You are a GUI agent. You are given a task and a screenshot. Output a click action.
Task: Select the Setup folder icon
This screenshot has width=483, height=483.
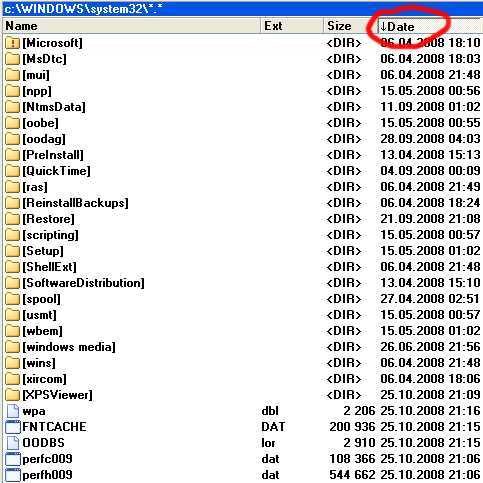pyautogui.click(x=13, y=251)
